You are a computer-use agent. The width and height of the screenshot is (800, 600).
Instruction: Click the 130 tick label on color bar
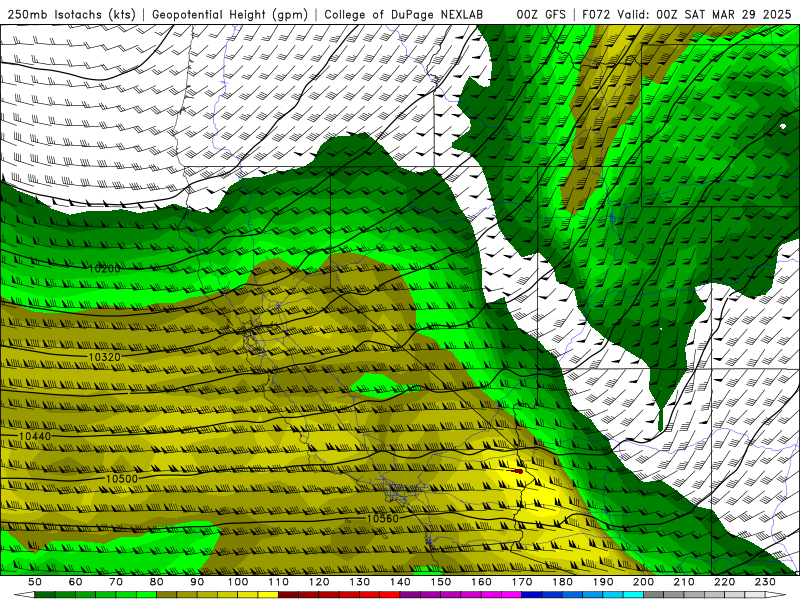(359, 582)
